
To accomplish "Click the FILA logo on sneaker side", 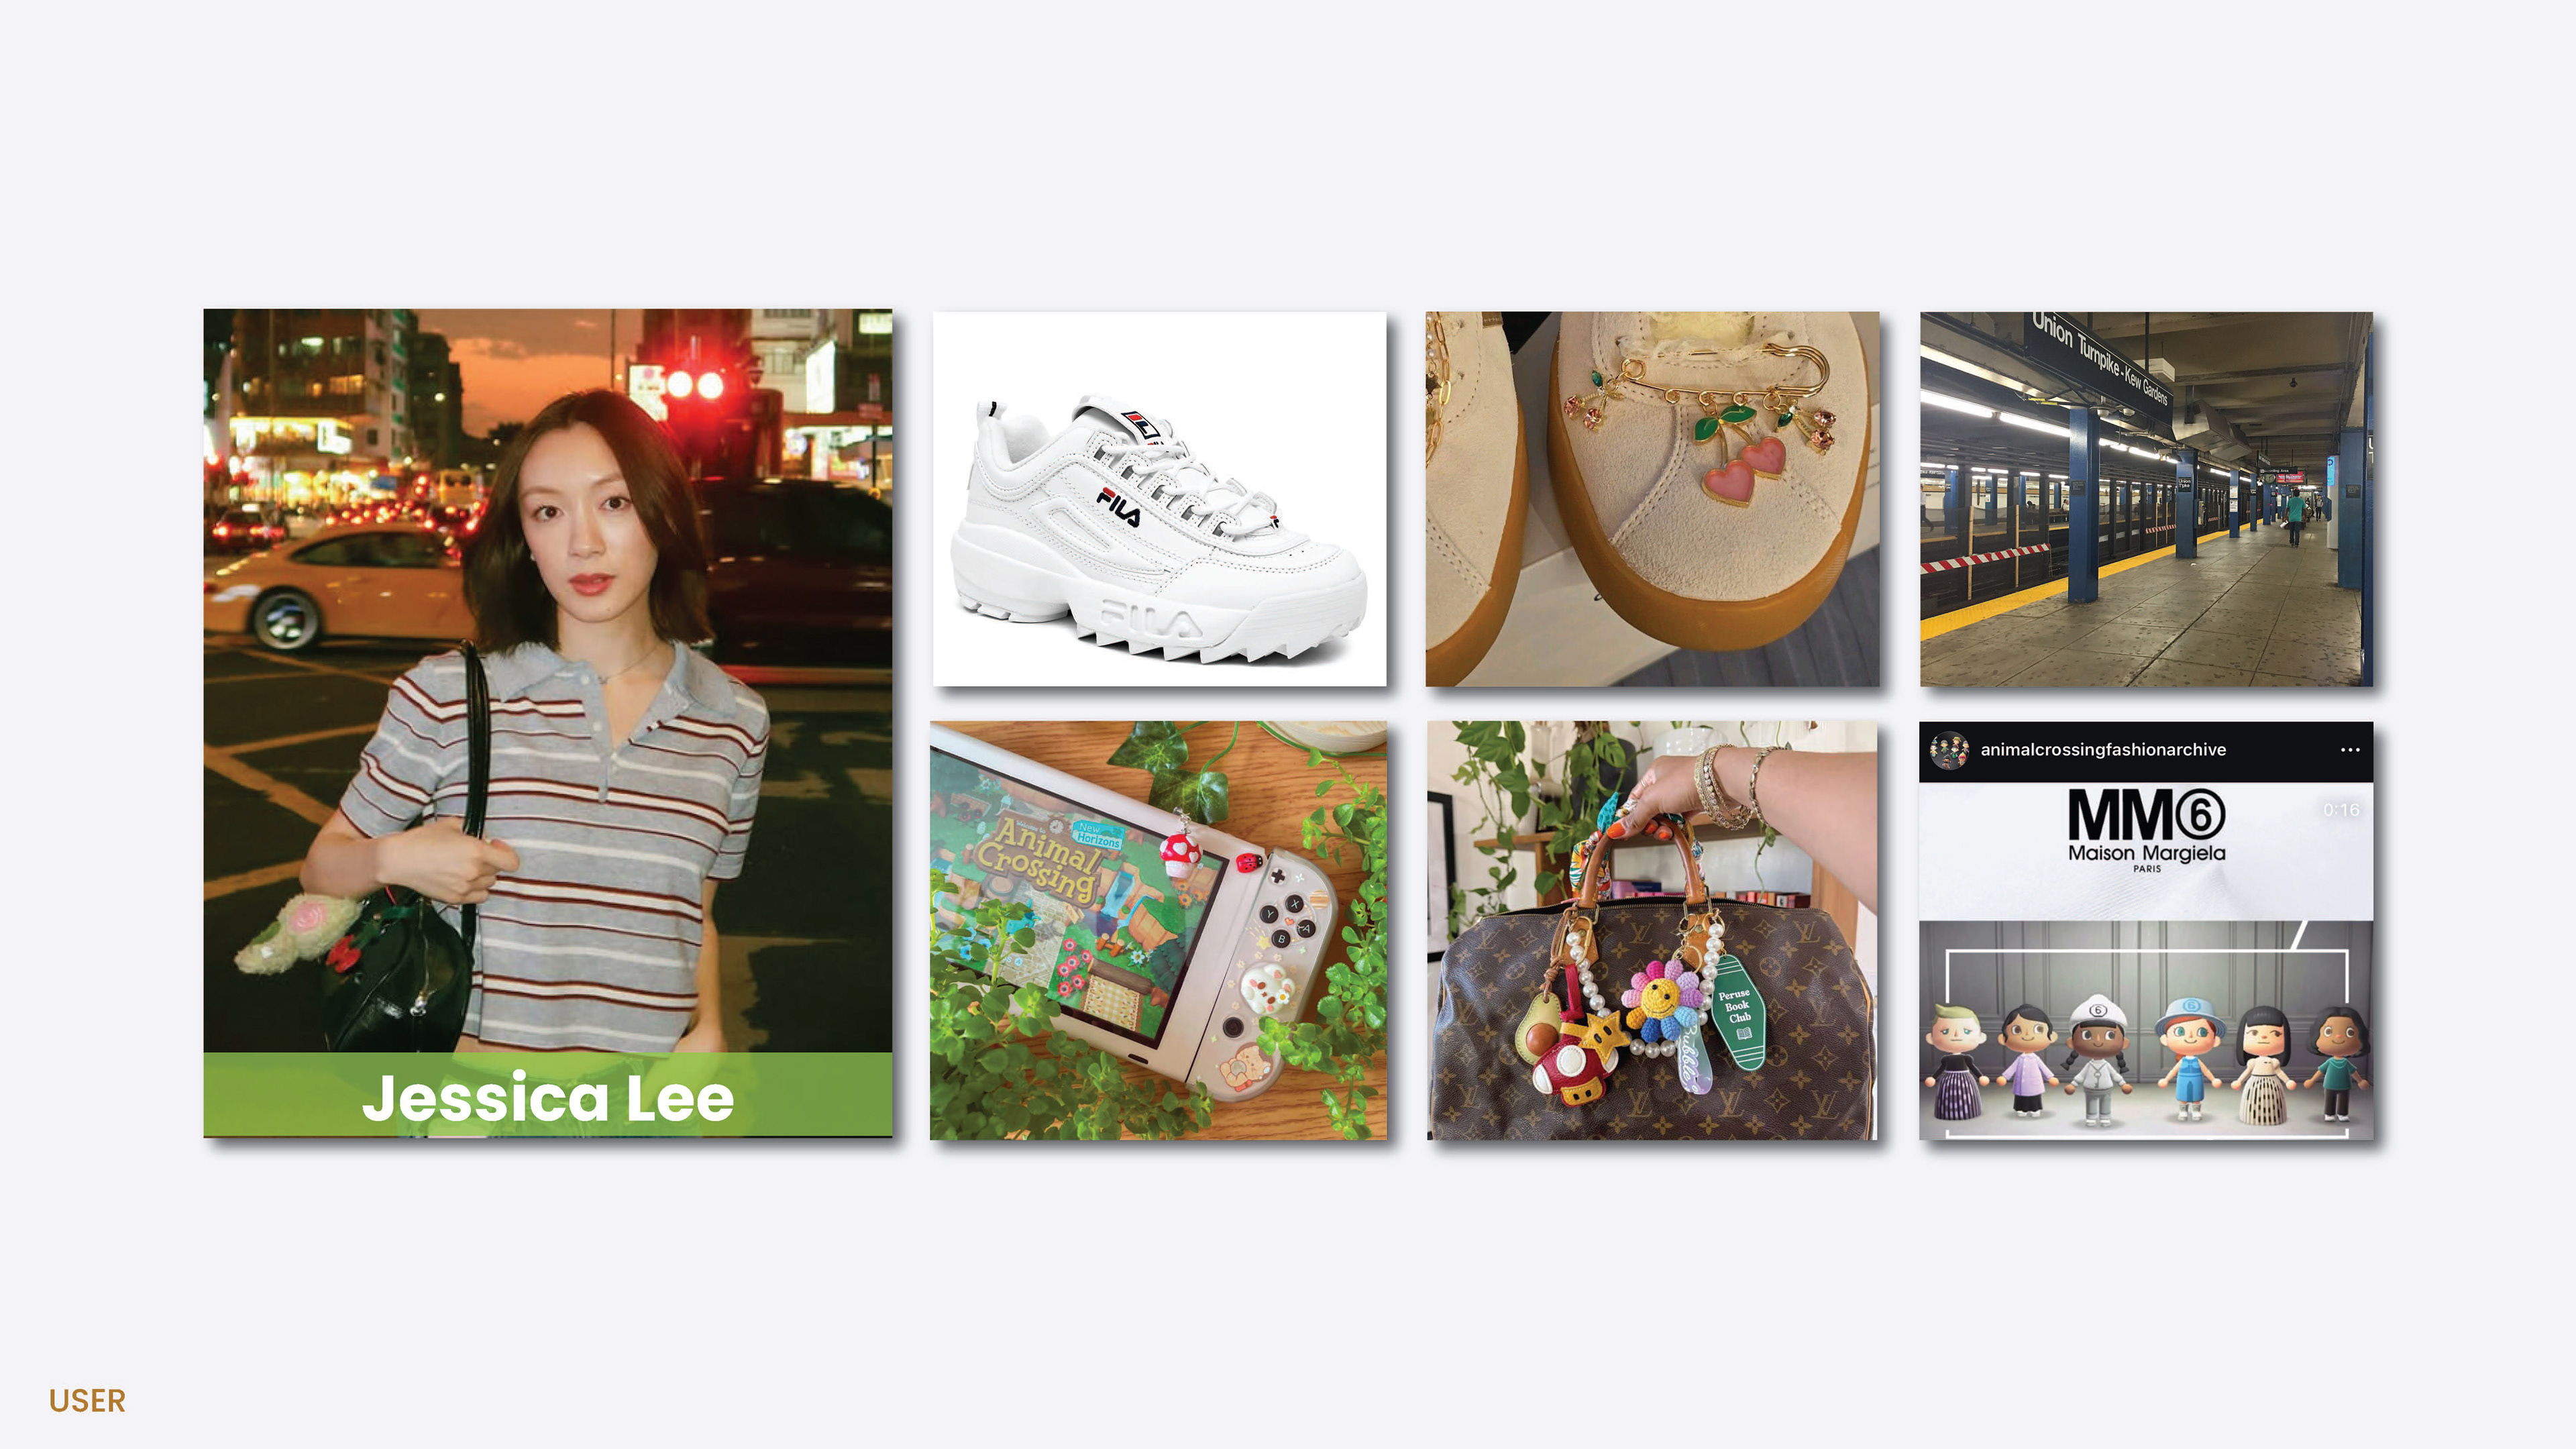I will (1118, 507).
